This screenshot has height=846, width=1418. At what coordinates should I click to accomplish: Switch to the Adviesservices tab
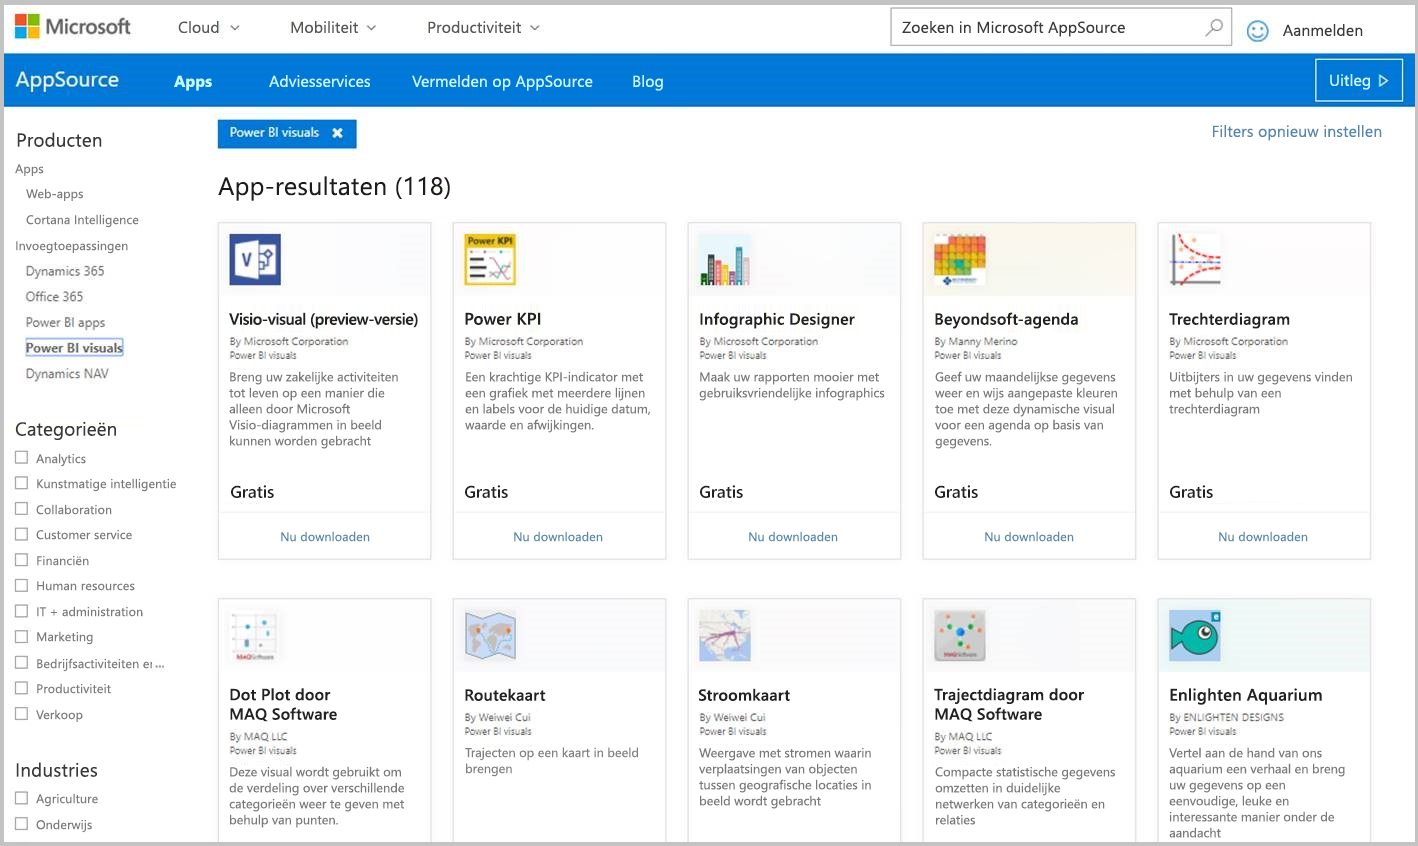click(319, 81)
